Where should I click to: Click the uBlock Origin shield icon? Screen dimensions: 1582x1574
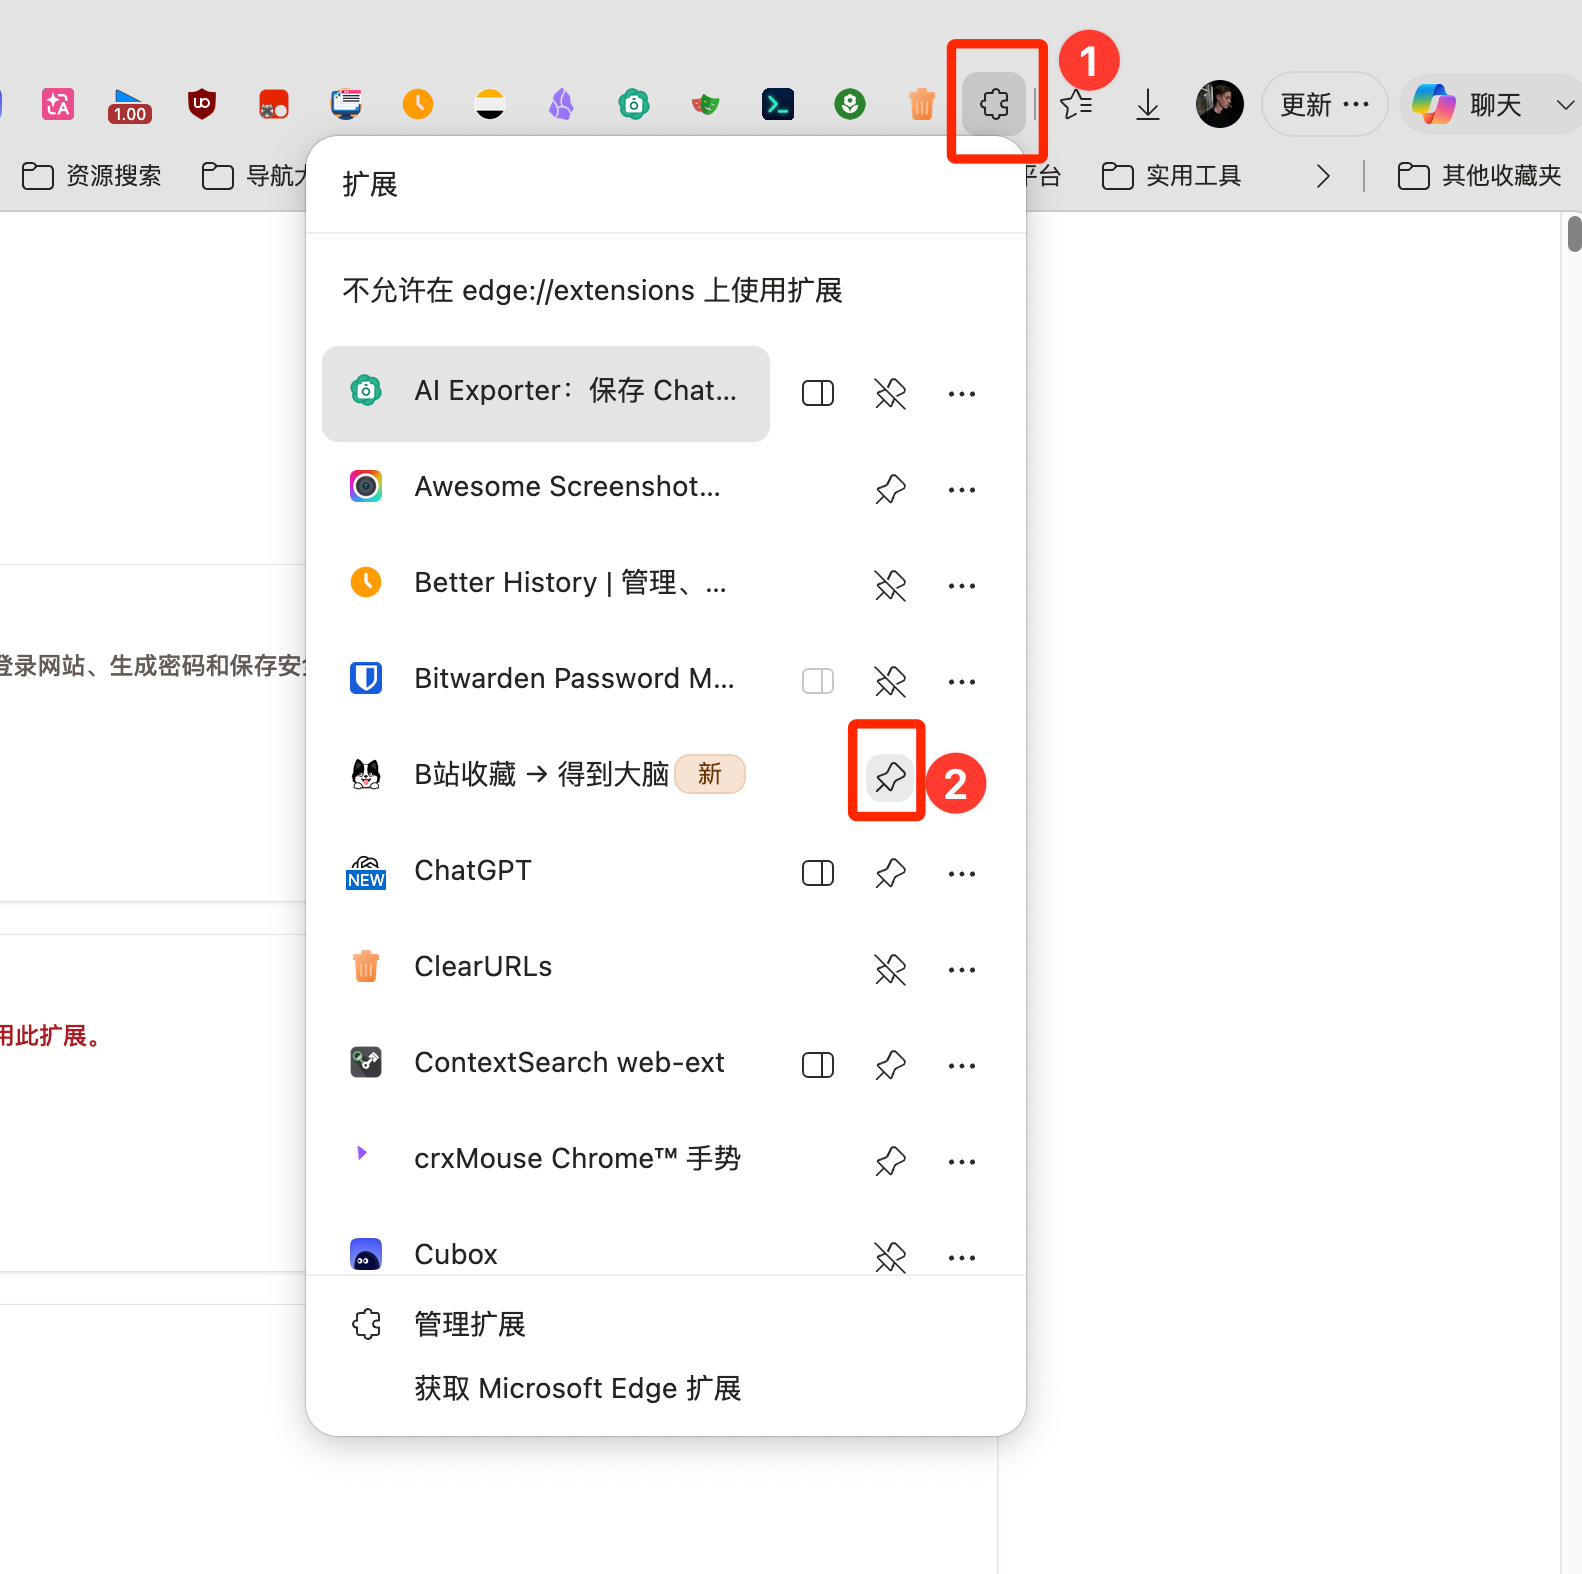point(202,103)
